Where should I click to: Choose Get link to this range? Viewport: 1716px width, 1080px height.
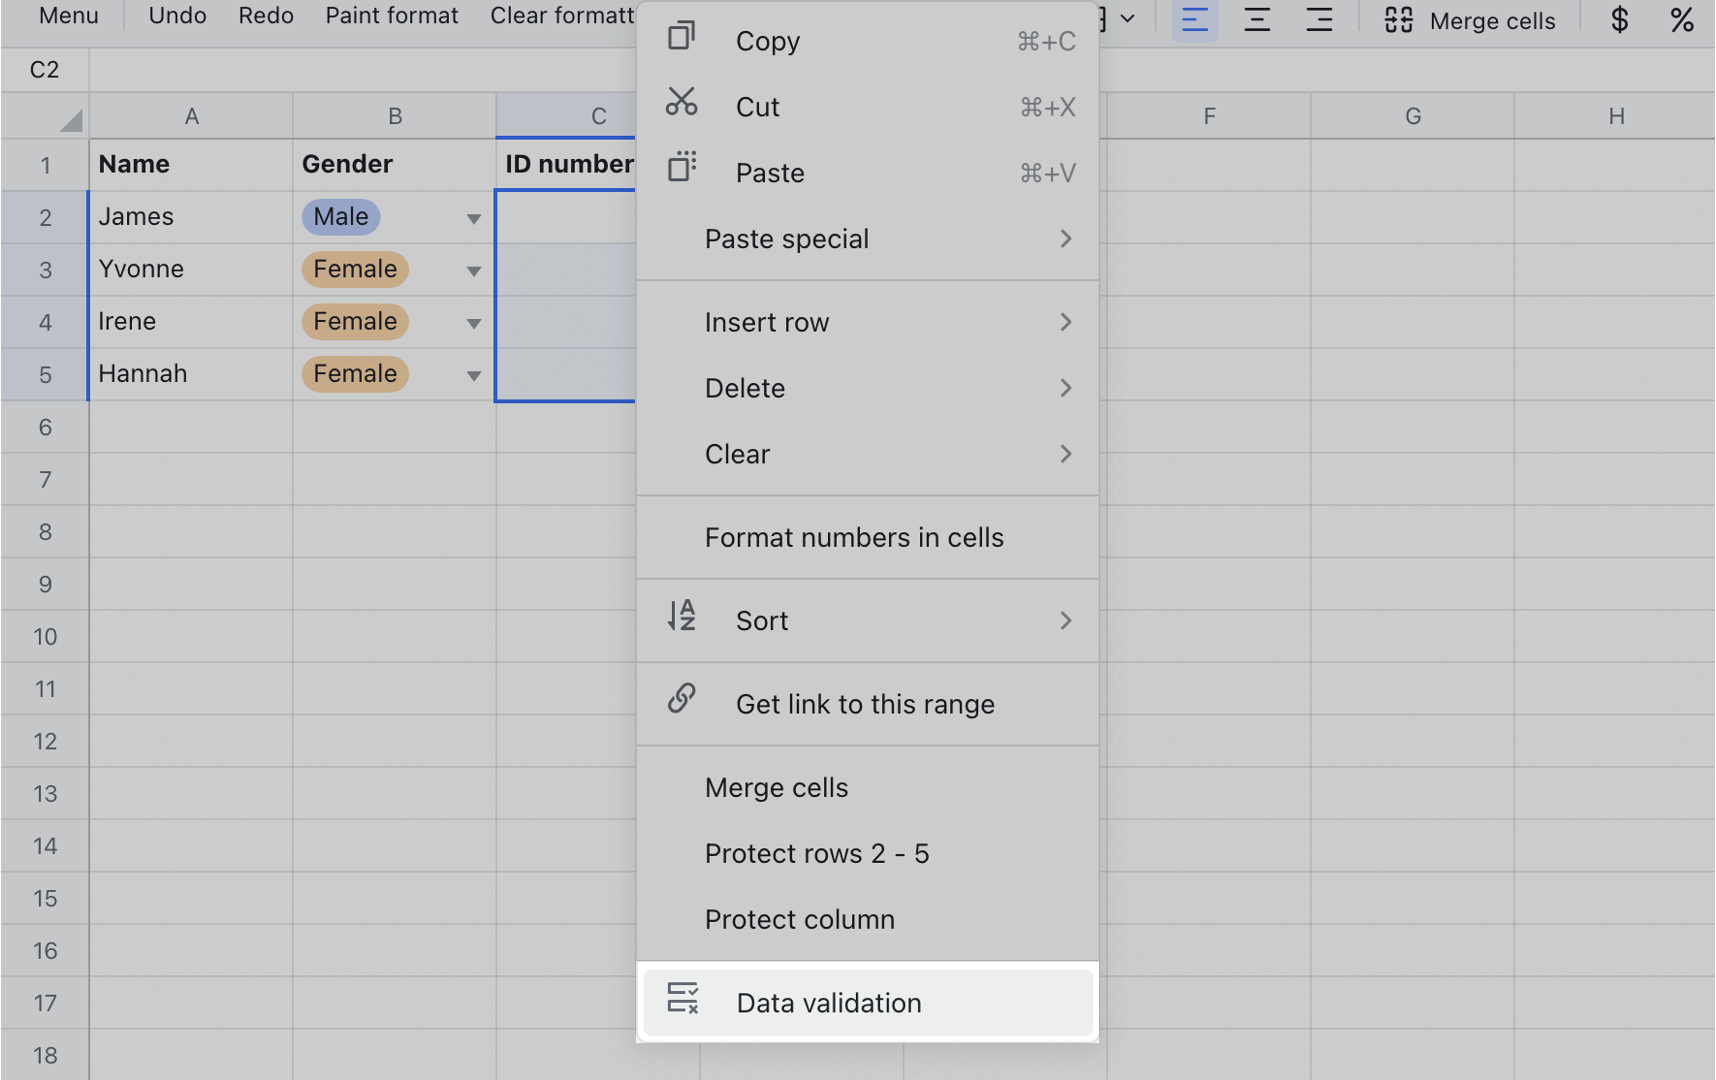point(867,704)
